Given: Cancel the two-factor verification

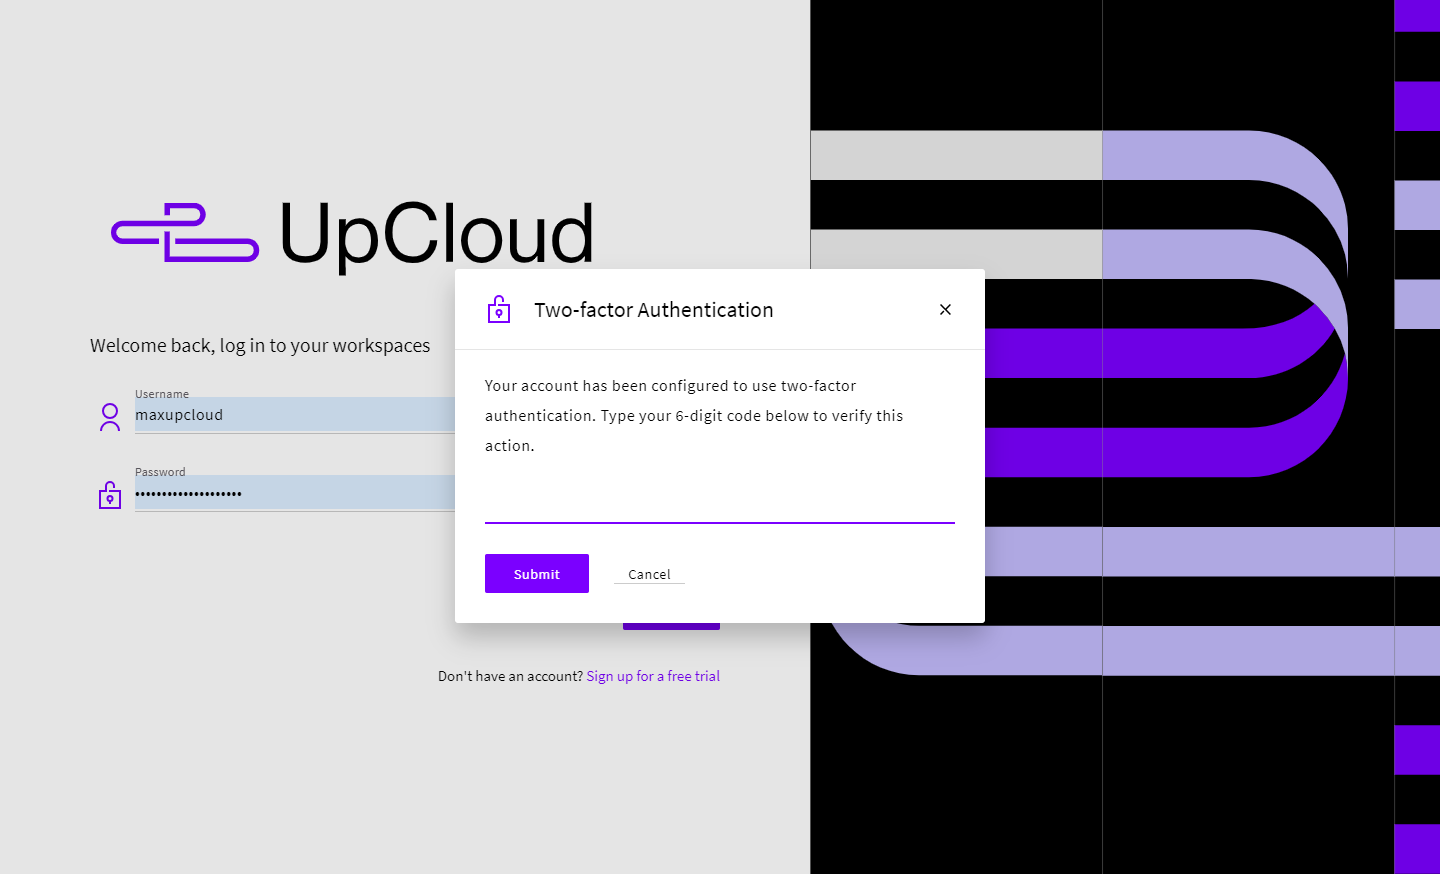Looking at the screenshot, I should 649,574.
